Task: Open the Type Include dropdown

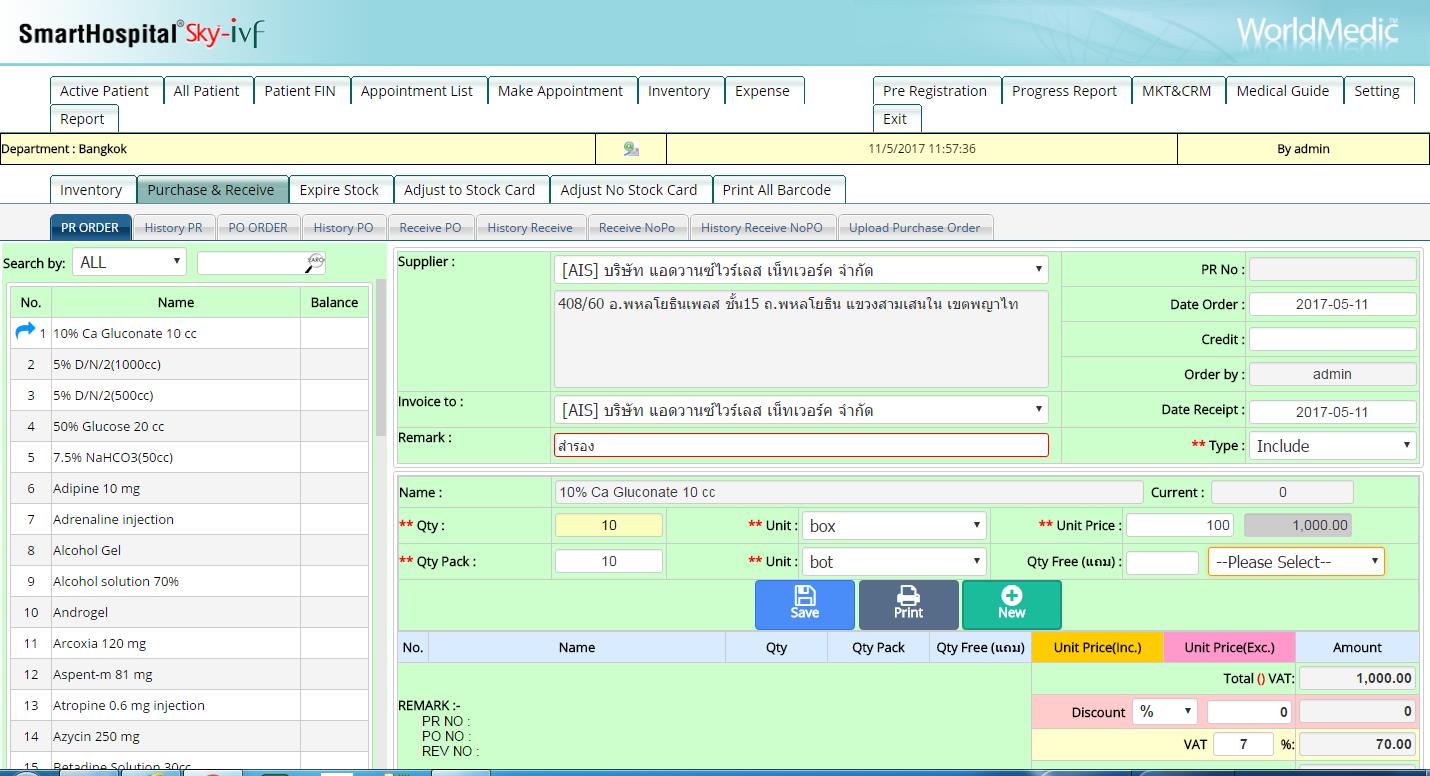Action: pos(1332,446)
